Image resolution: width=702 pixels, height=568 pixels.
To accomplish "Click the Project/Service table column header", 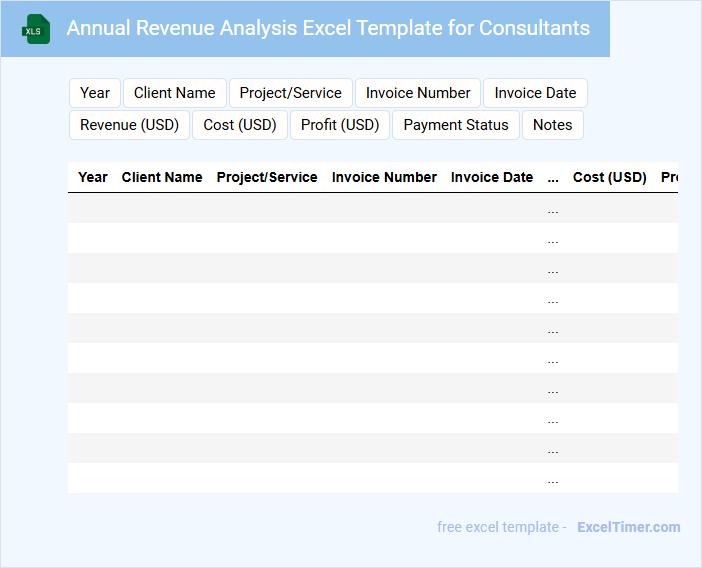I will click(267, 177).
